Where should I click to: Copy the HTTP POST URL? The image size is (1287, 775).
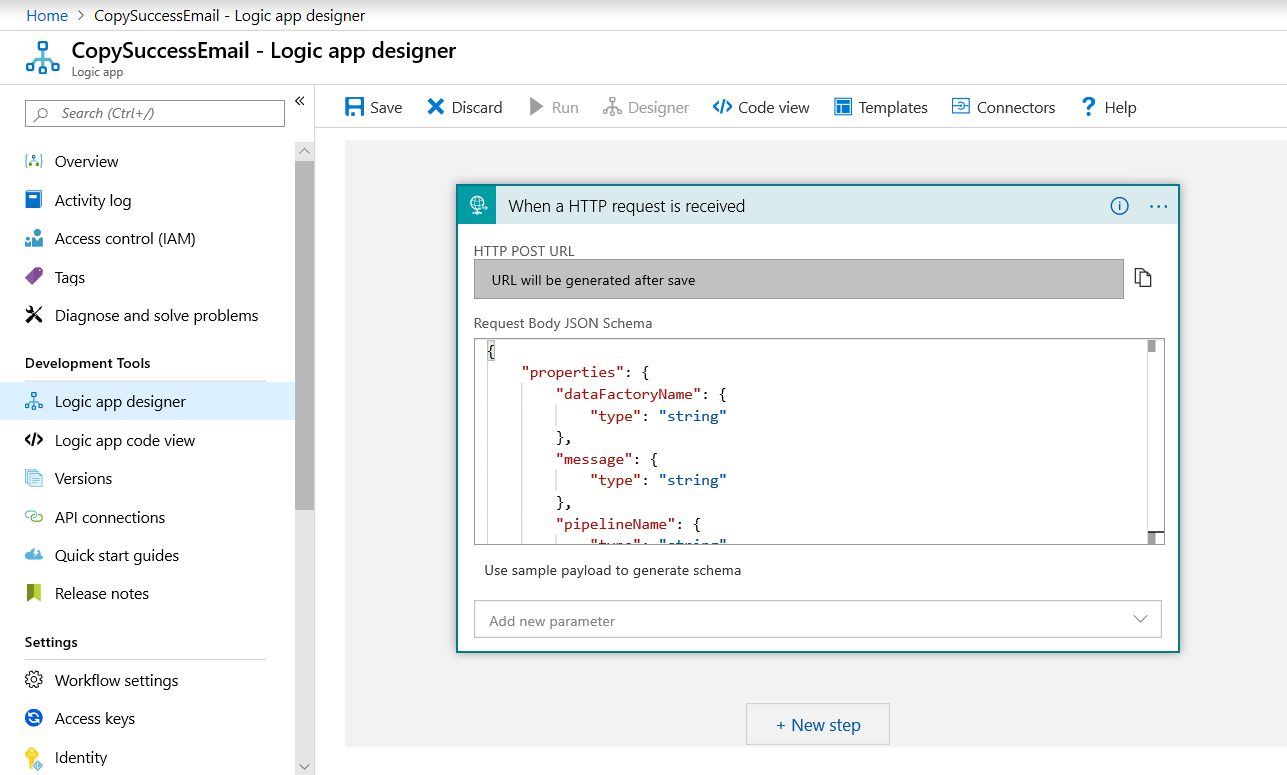tap(1143, 278)
